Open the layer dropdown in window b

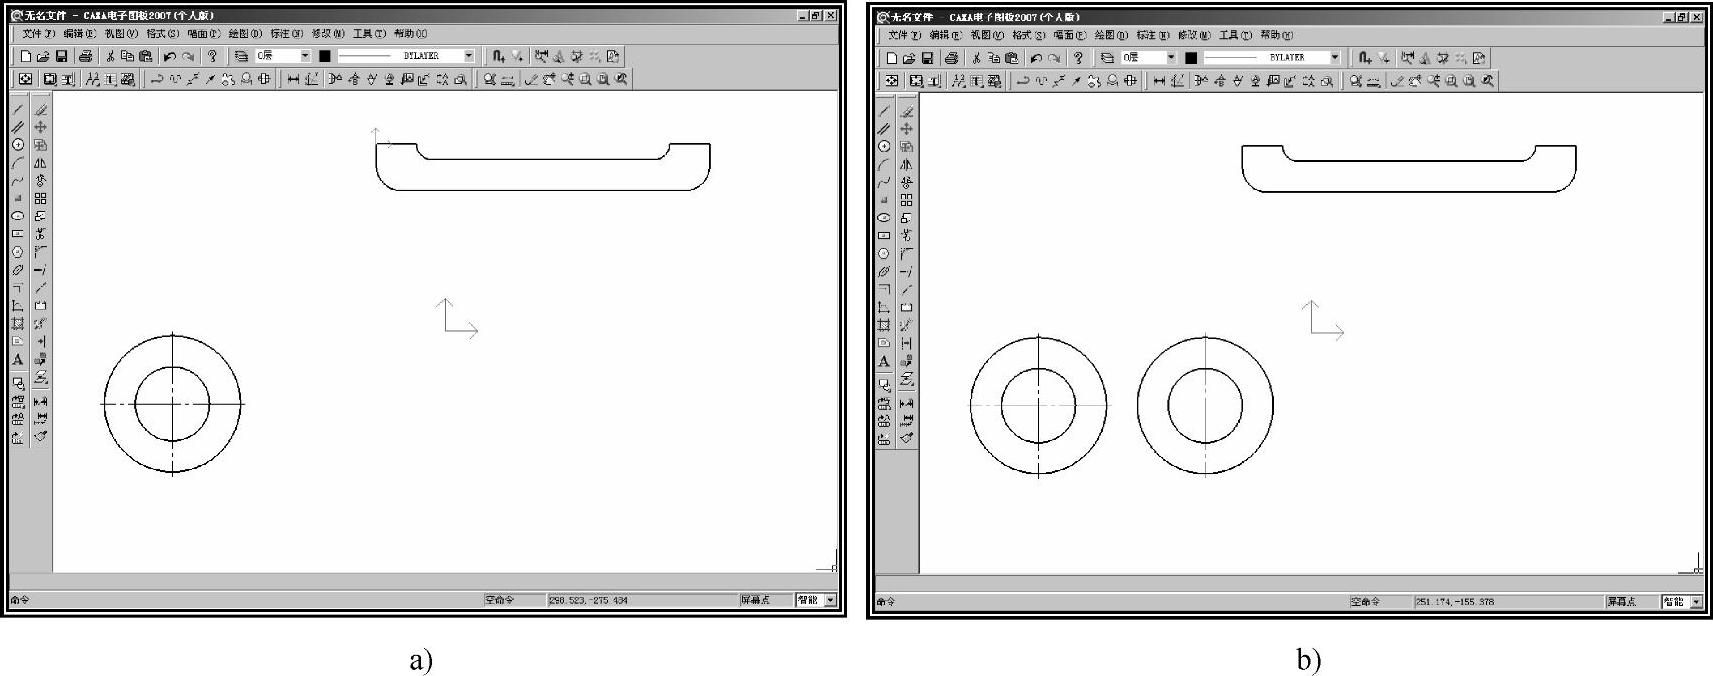[x=1172, y=58]
